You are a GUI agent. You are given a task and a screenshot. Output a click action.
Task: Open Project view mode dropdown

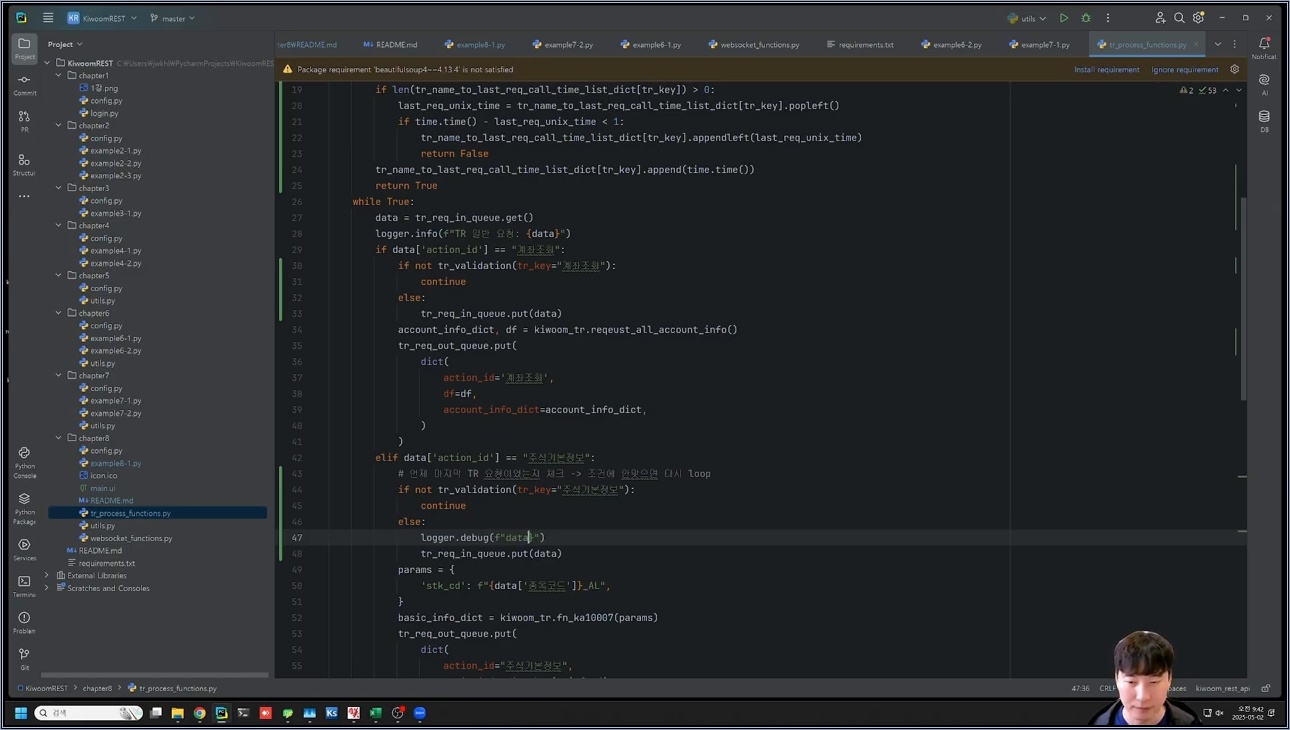pos(65,44)
